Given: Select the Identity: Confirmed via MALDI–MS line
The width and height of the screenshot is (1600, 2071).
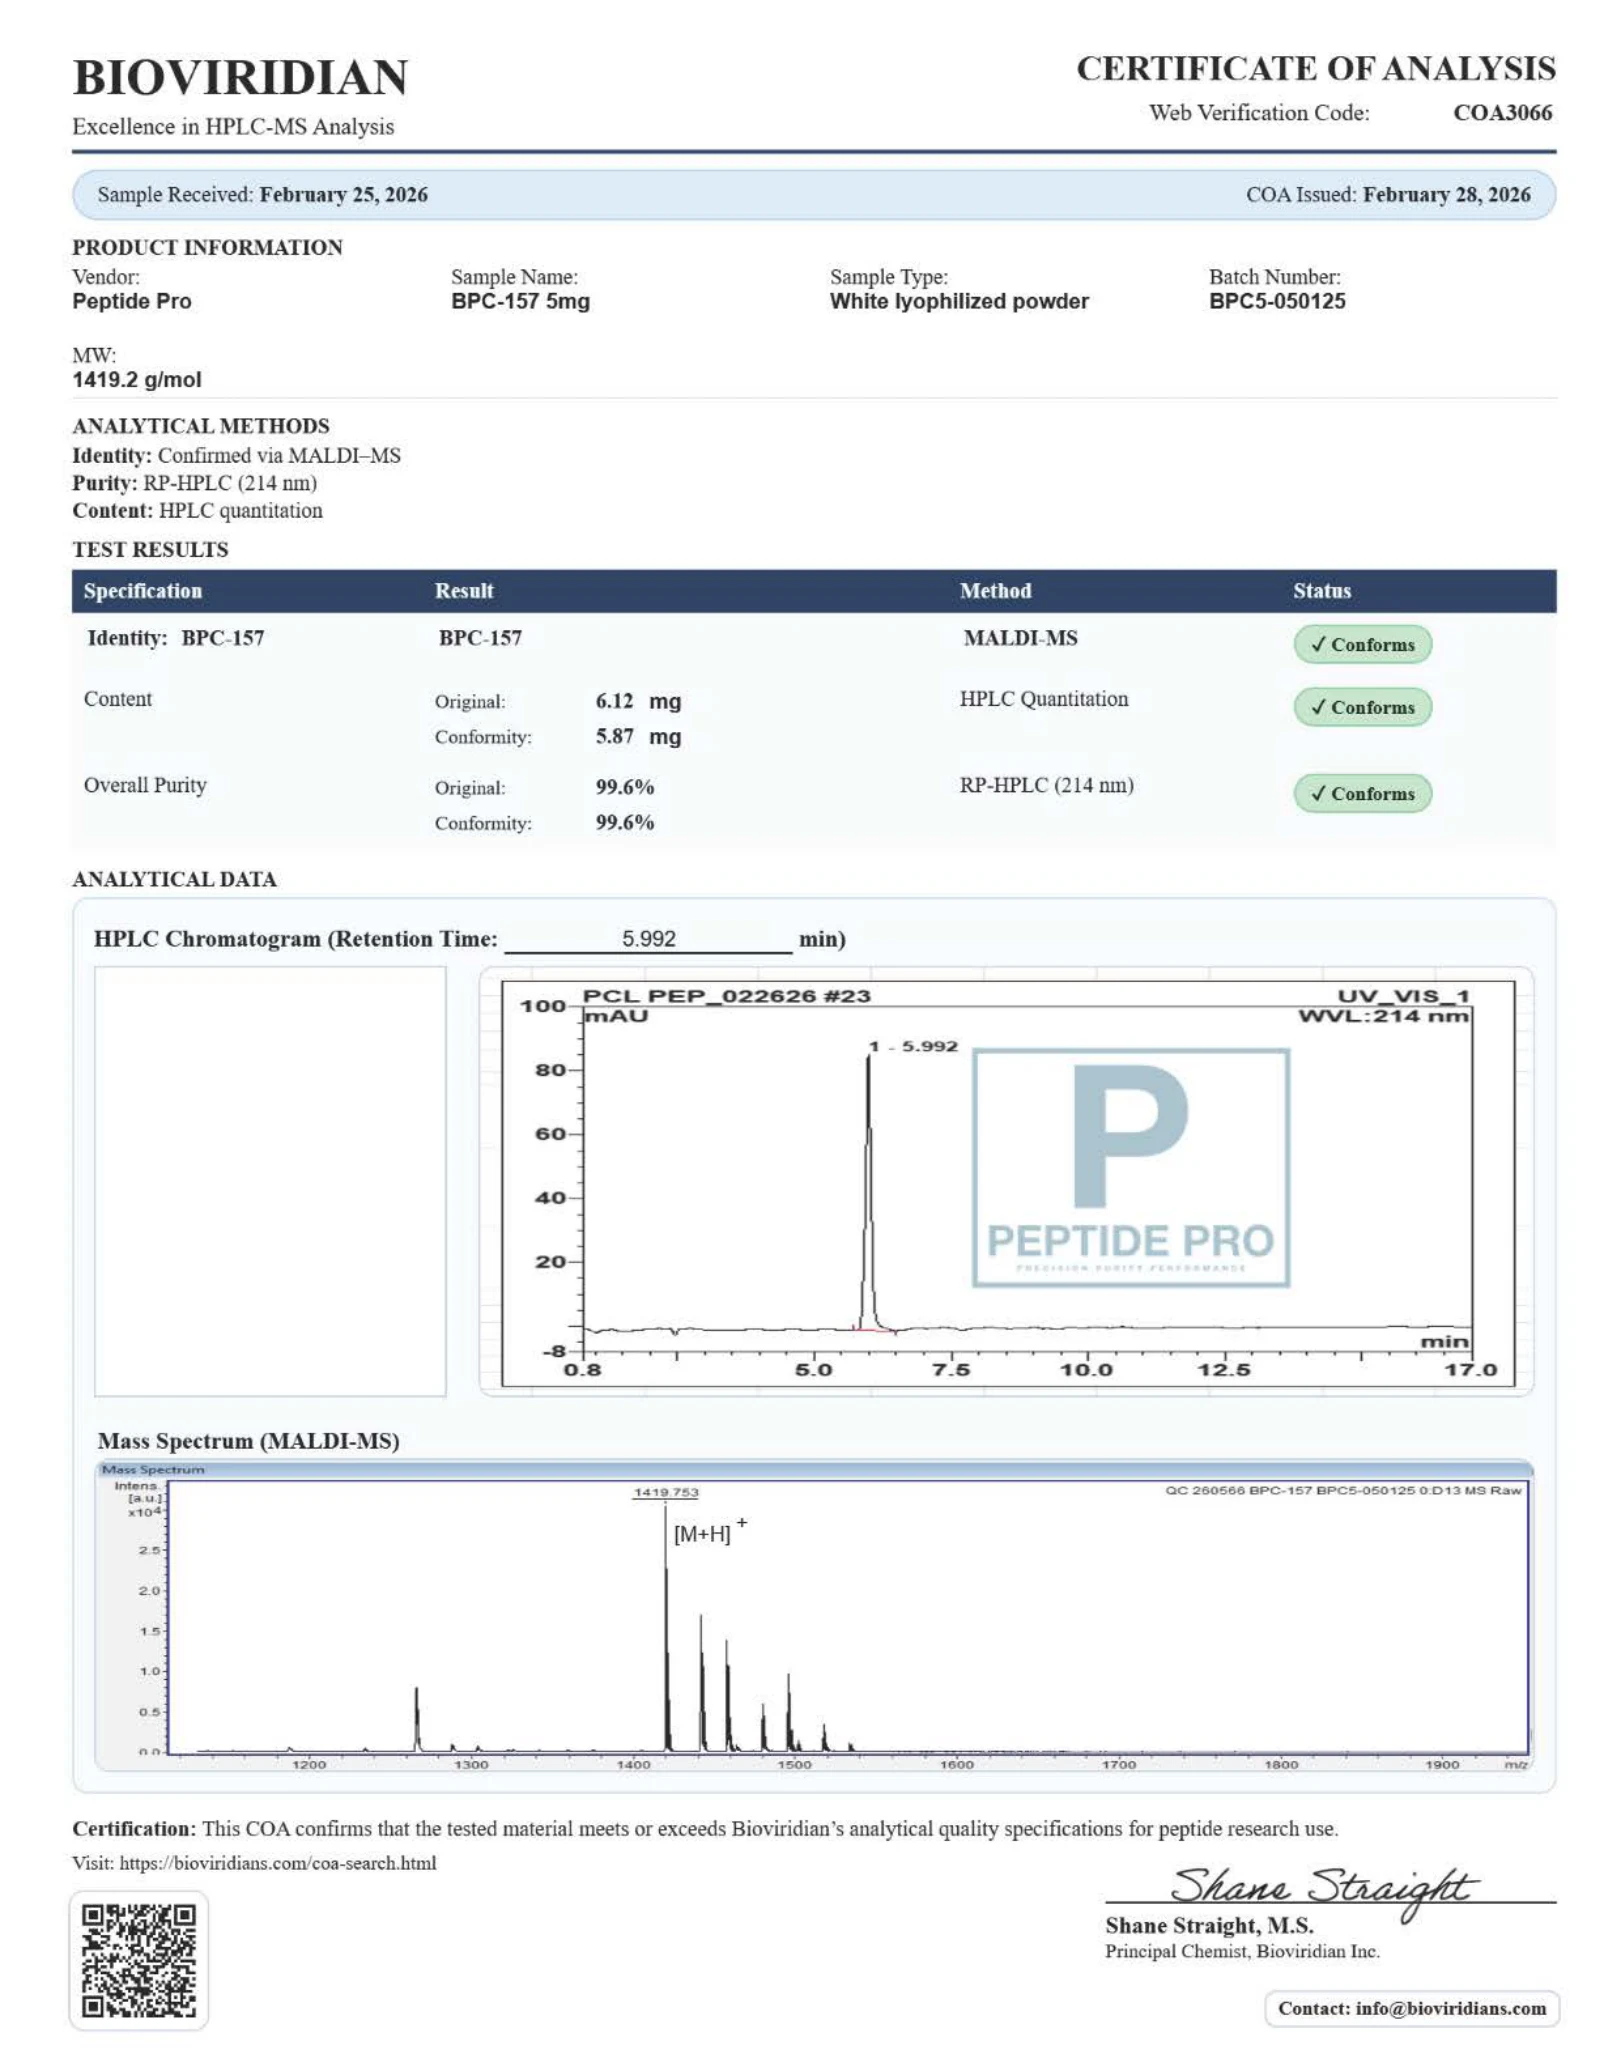Looking at the screenshot, I should [236, 455].
